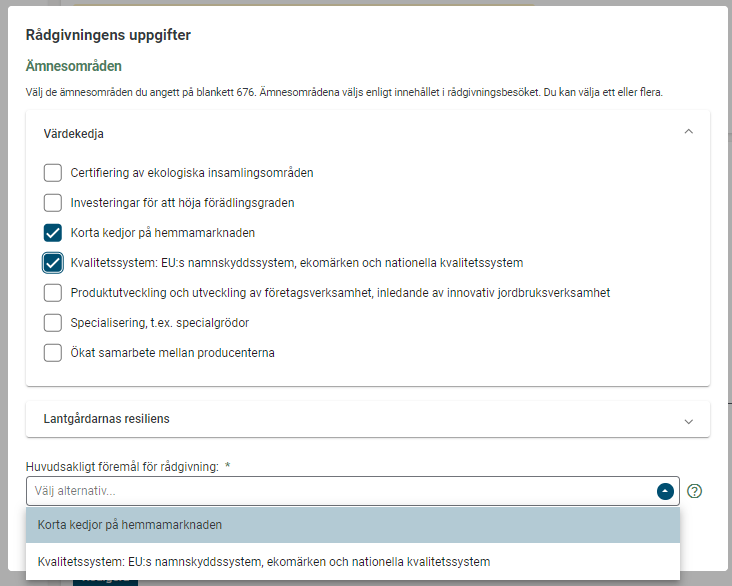Click the Värdekedja panel header title

74,133
